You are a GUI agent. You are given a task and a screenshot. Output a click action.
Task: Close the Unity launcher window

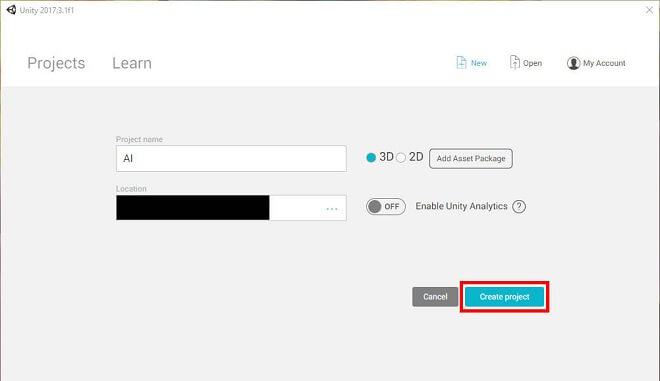[x=649, y=10]
